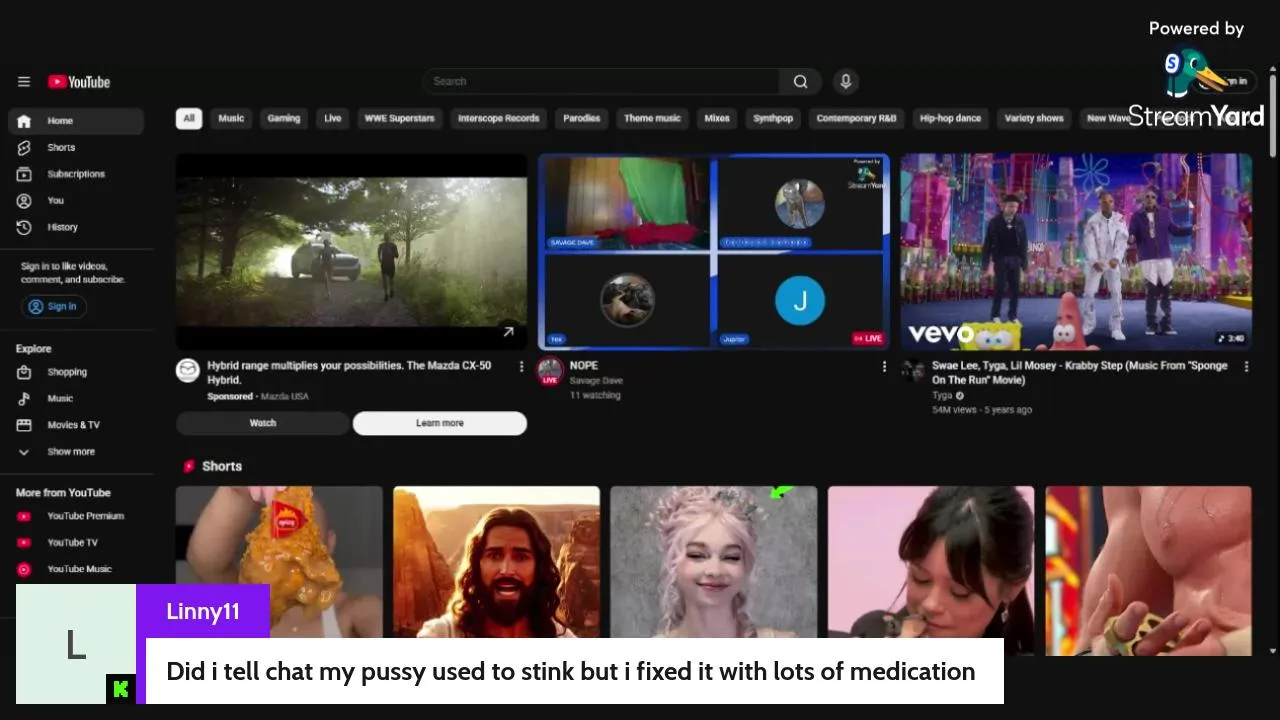Open Shopping under Explore
Image resolution: width=1280 pixels, height=720 pixels.
76,372
